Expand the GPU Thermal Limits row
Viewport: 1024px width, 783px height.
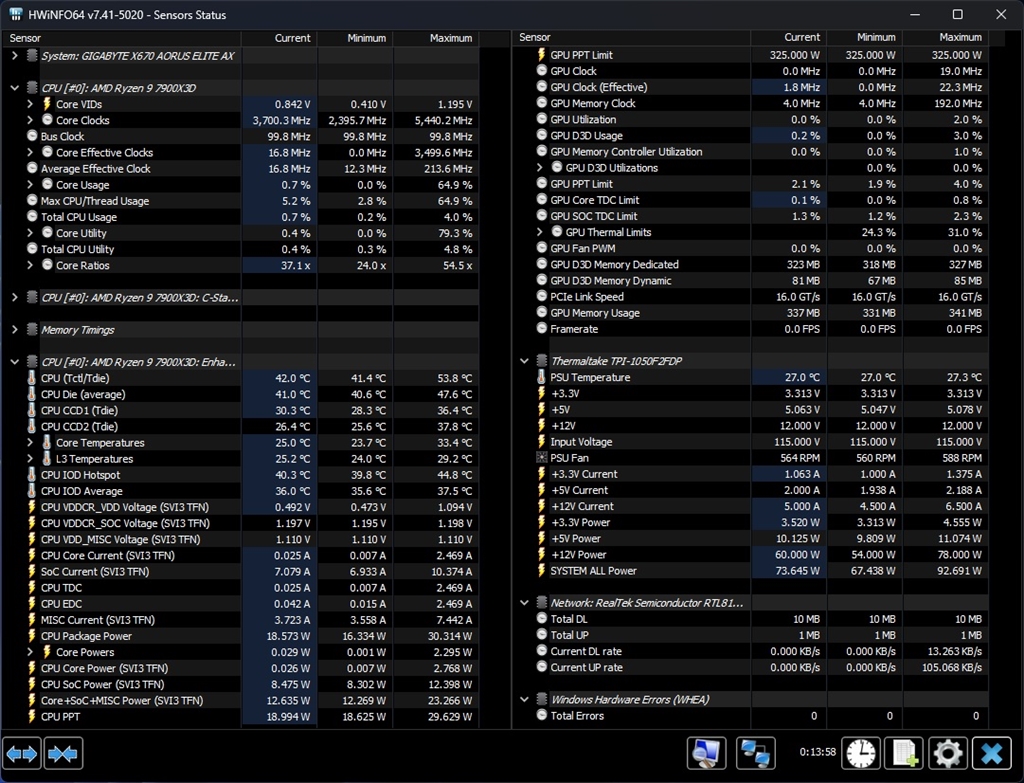(x=539, y=232)
